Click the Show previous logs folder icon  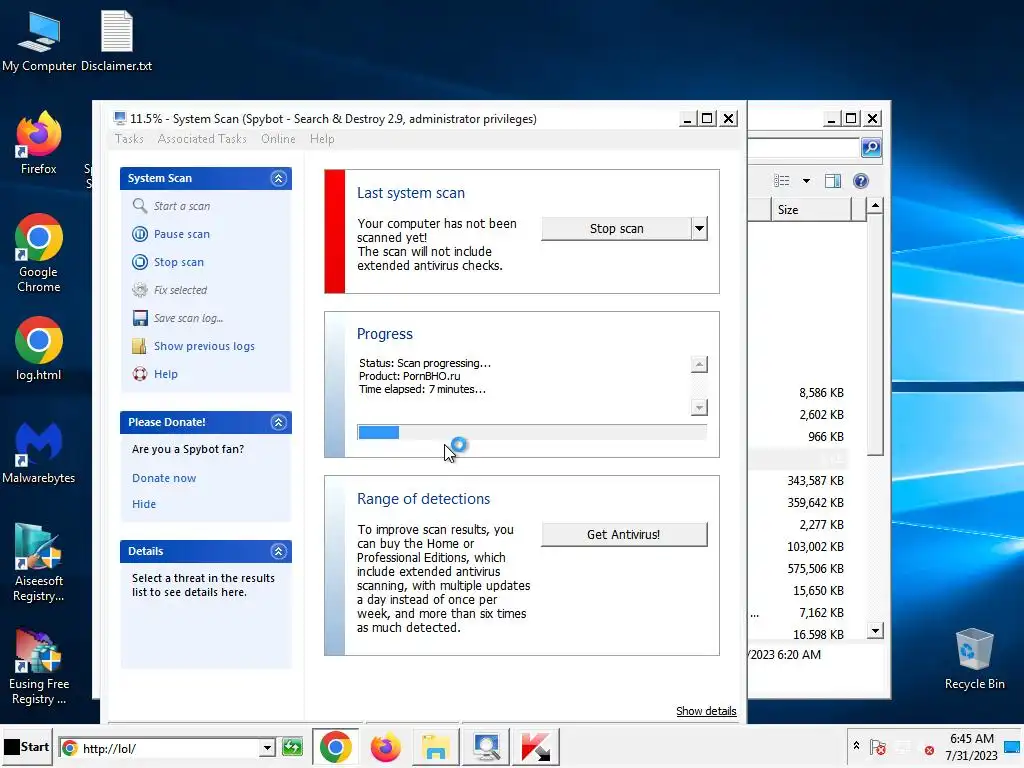click(x=139, y=346)
